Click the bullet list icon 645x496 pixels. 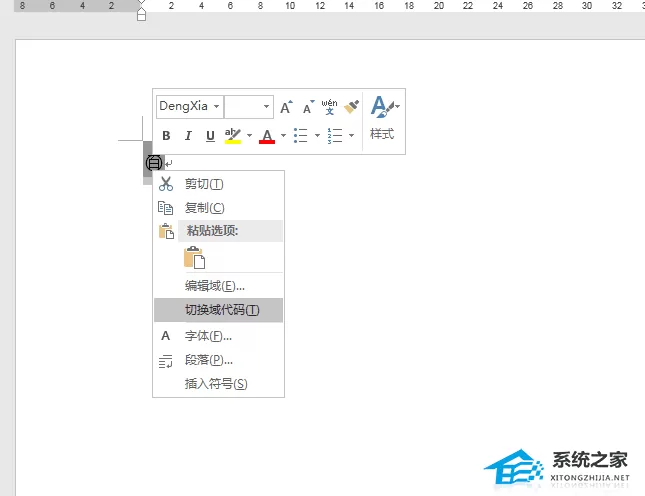(x=301, y=135)
